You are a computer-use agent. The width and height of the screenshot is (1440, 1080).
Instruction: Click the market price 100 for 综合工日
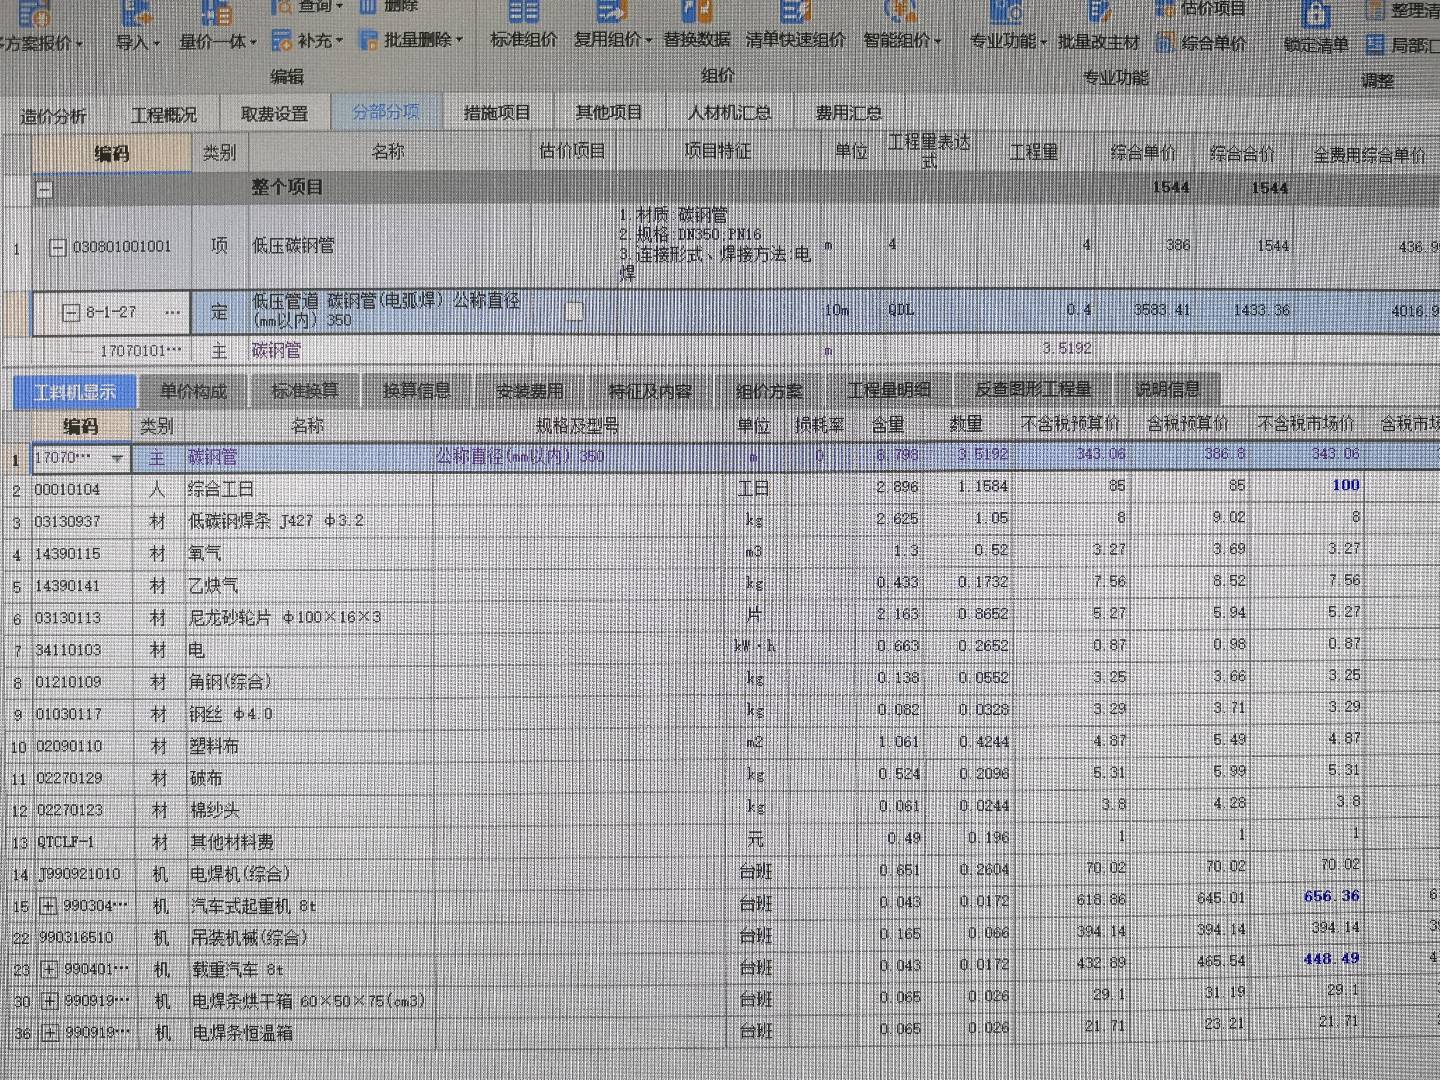click(1345, 485)
